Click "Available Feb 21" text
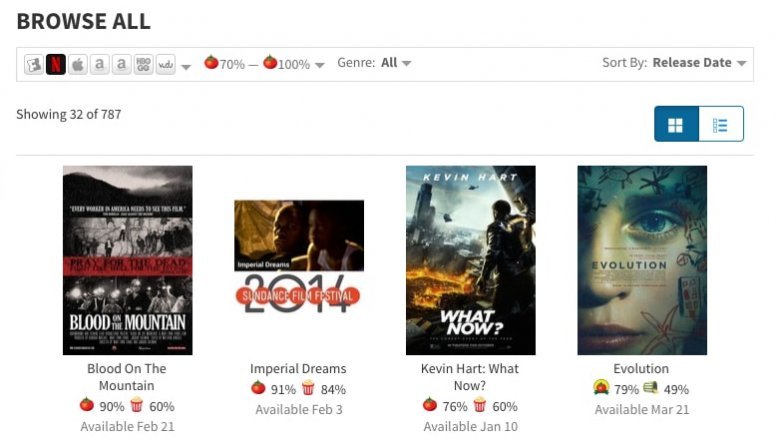 127,427
